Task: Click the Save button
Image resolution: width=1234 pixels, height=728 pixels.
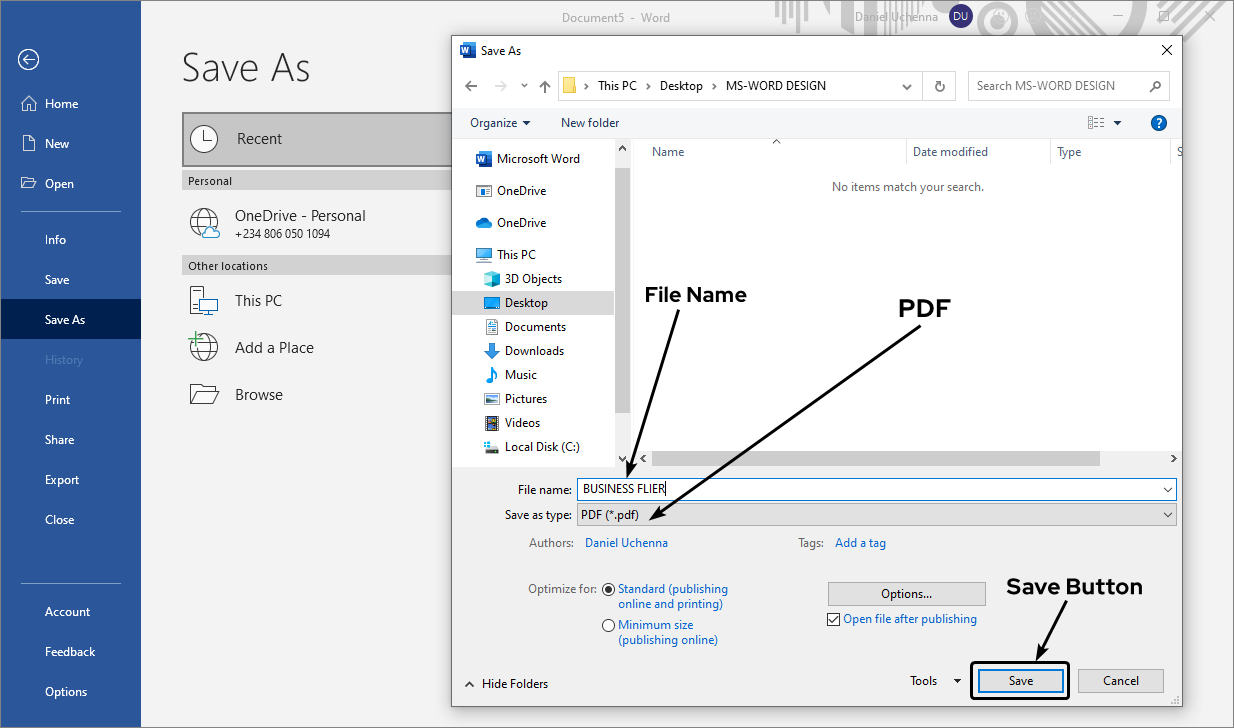Action: pos(1020,681)
